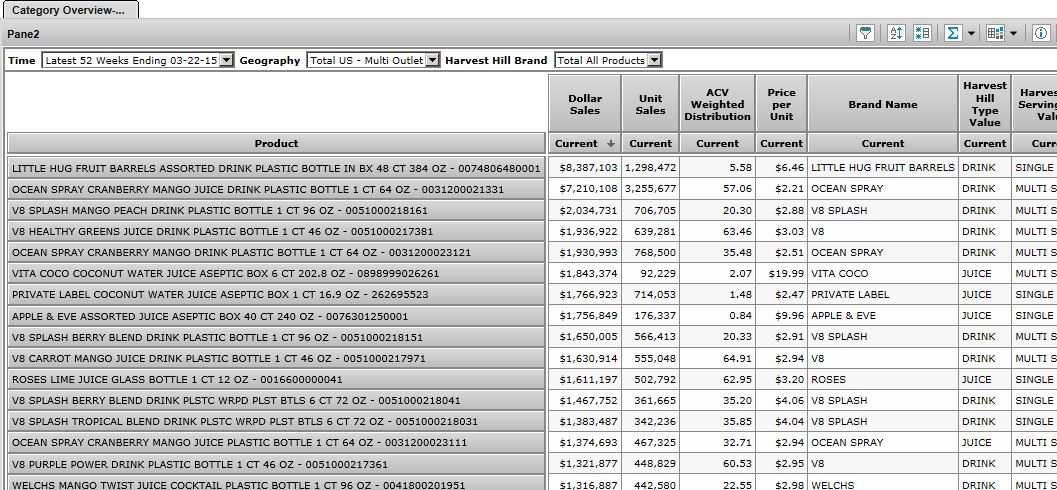Click the A-Z sort icon
Screen dimensions: 1057x490
coord(896,33)
